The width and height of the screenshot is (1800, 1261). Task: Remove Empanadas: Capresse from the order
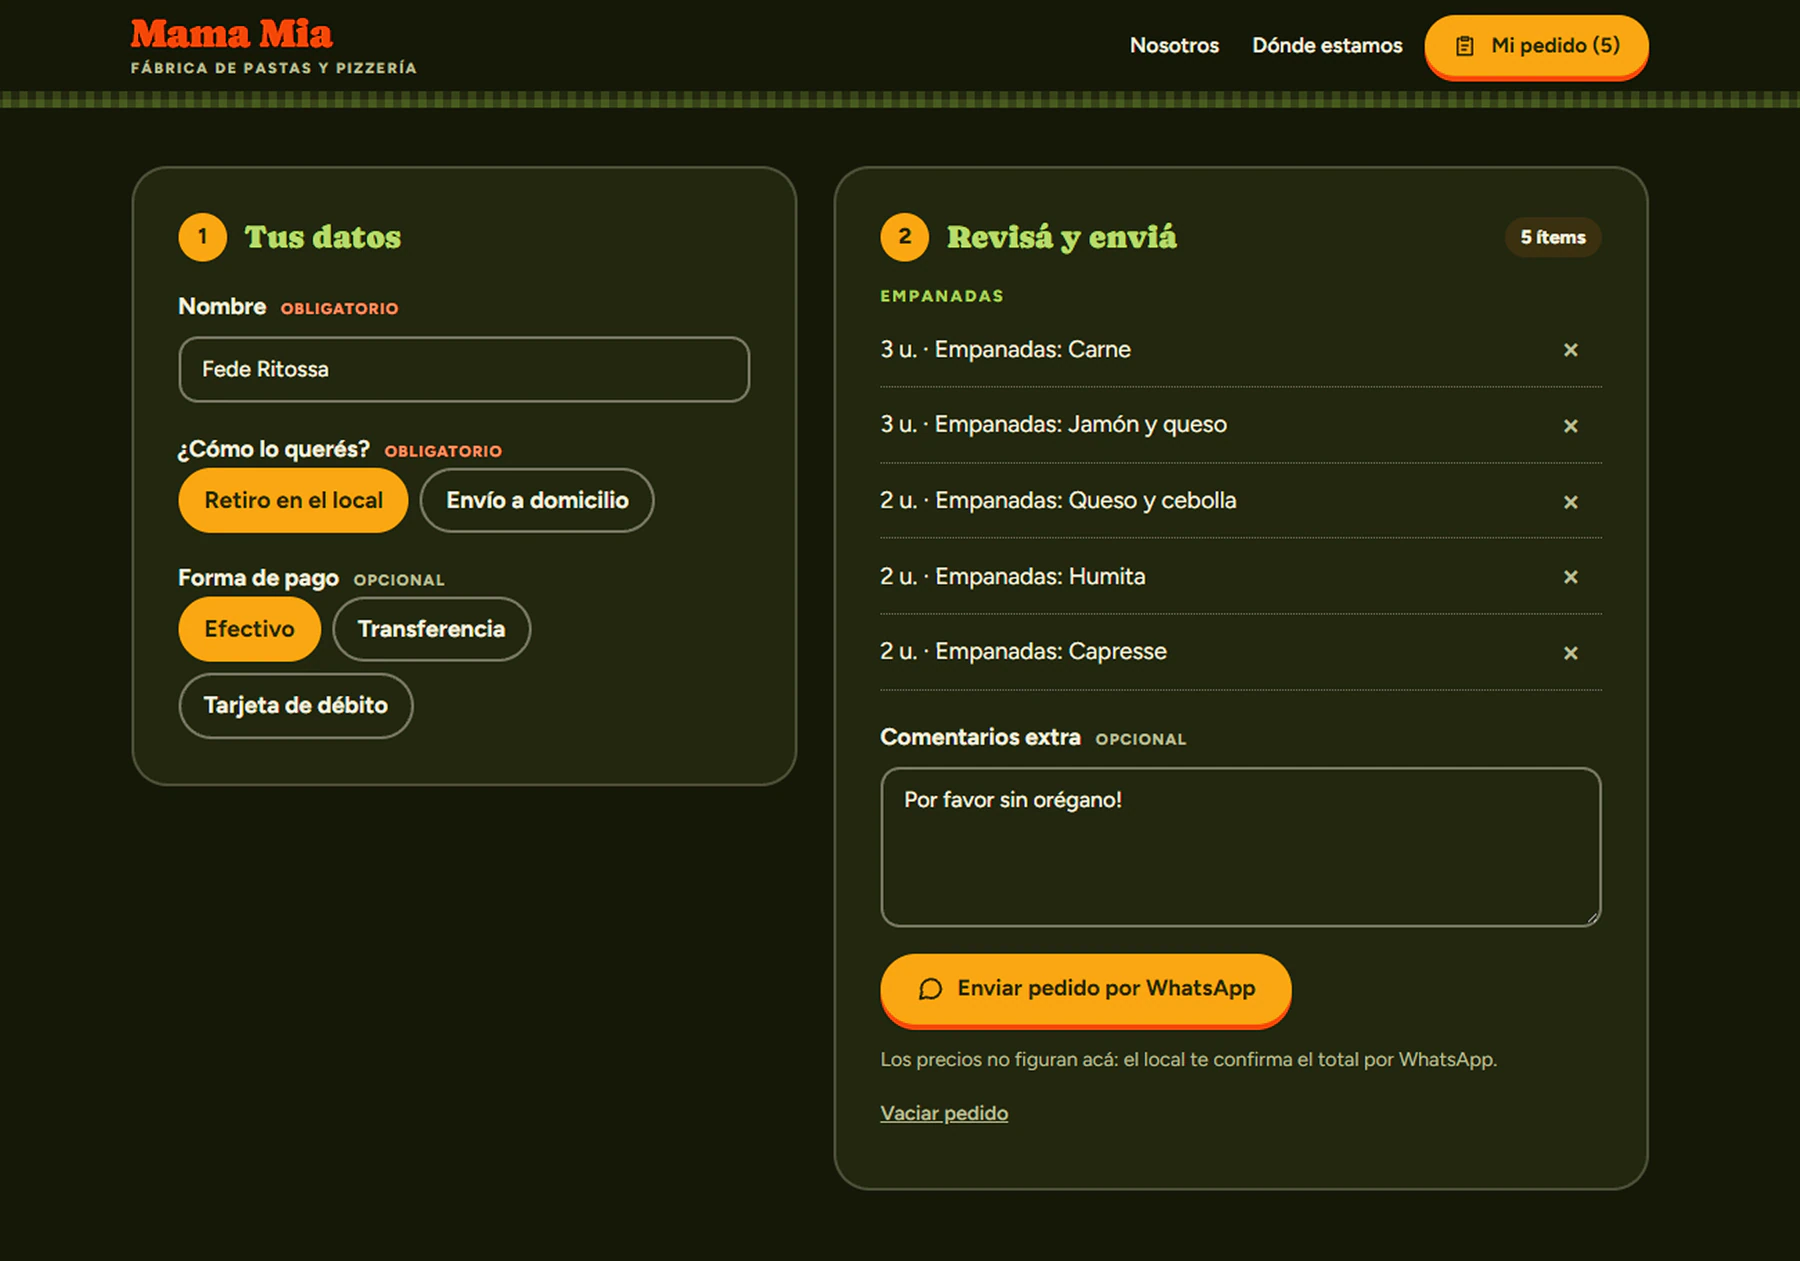pos(1570,653)
